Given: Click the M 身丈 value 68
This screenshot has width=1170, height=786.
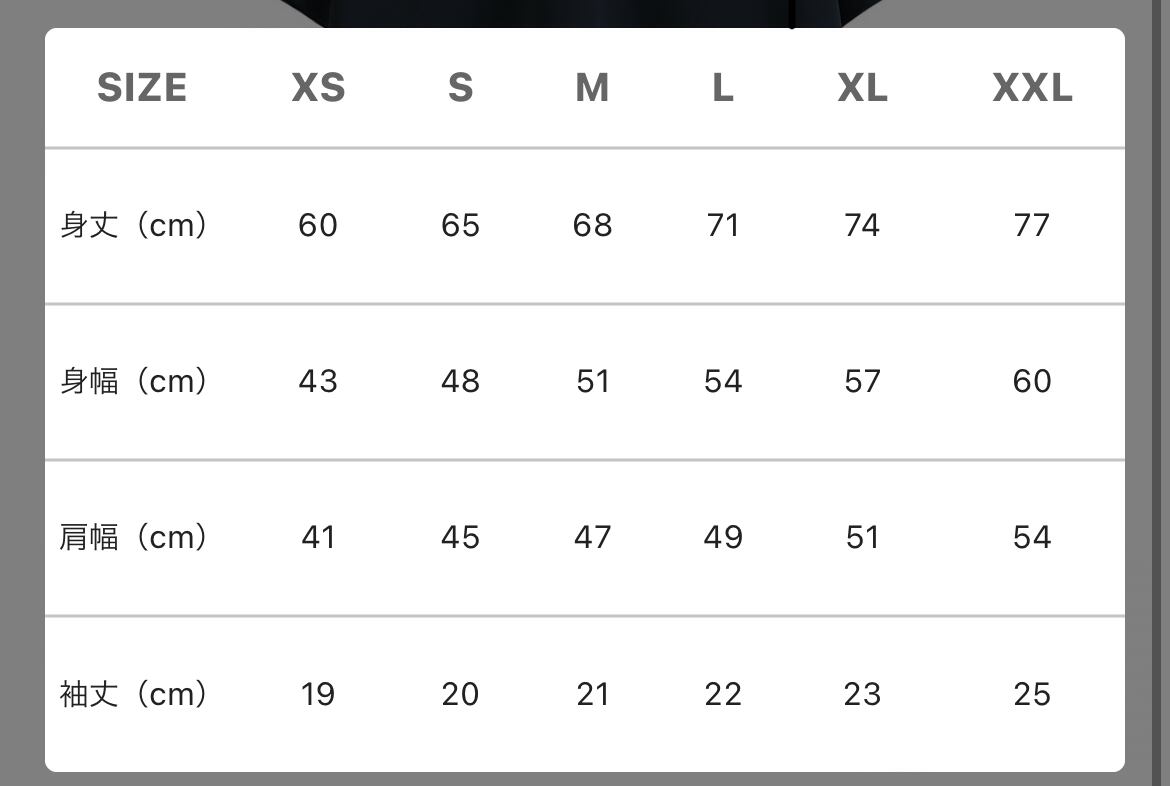Looking at the screenshot, I should click(592, 225).
